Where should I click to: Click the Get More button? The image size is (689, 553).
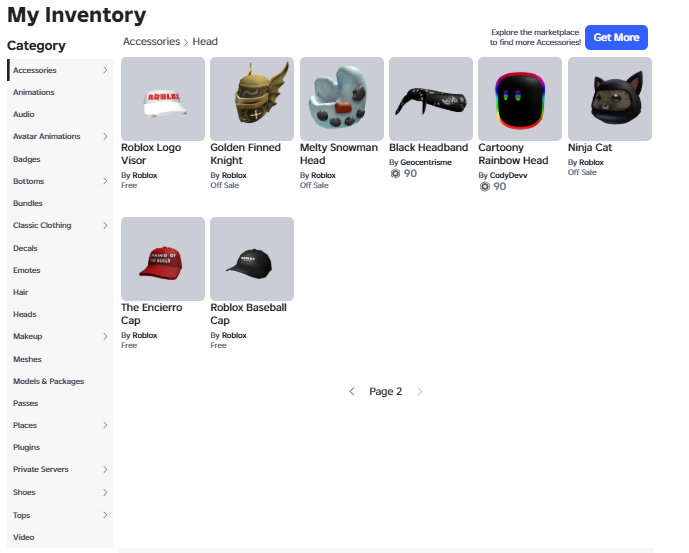coord(616,37)
